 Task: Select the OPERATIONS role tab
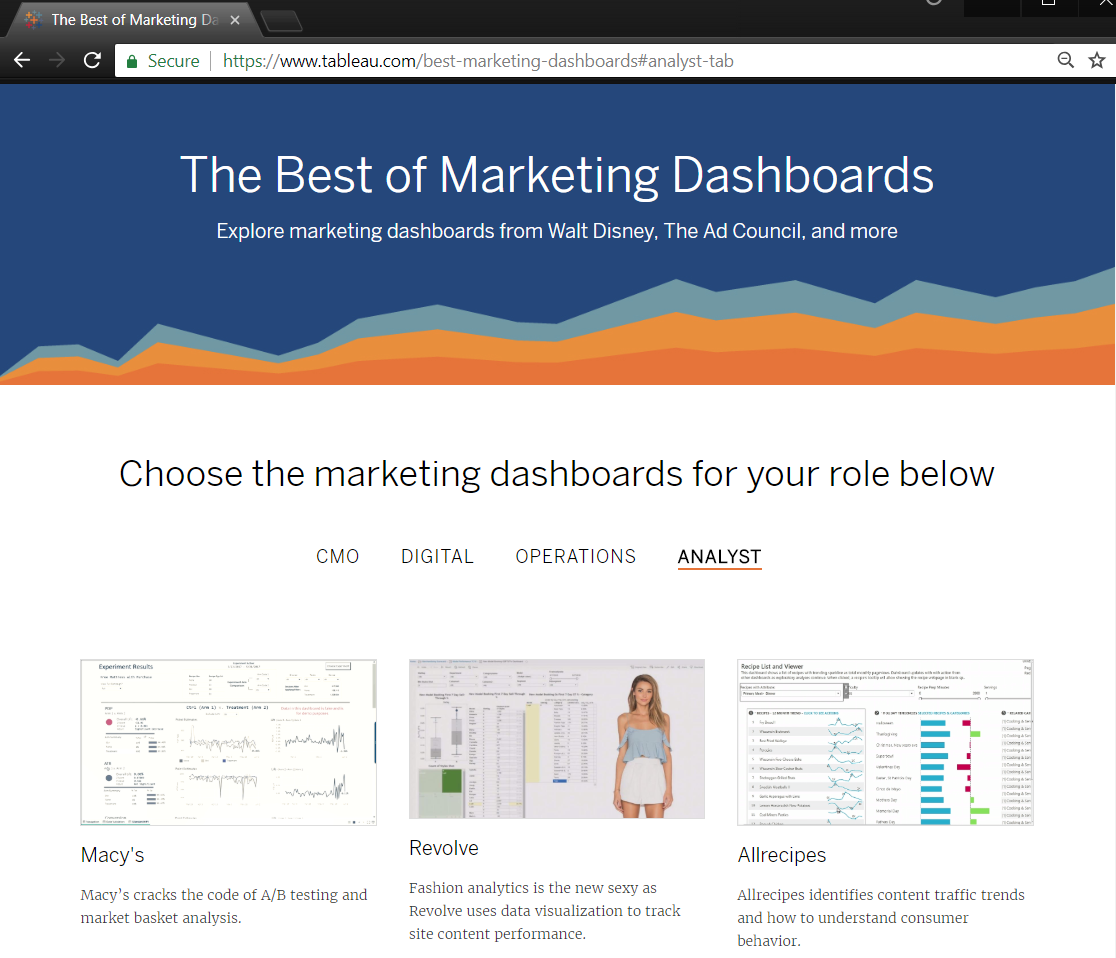[x=575, y=556]
